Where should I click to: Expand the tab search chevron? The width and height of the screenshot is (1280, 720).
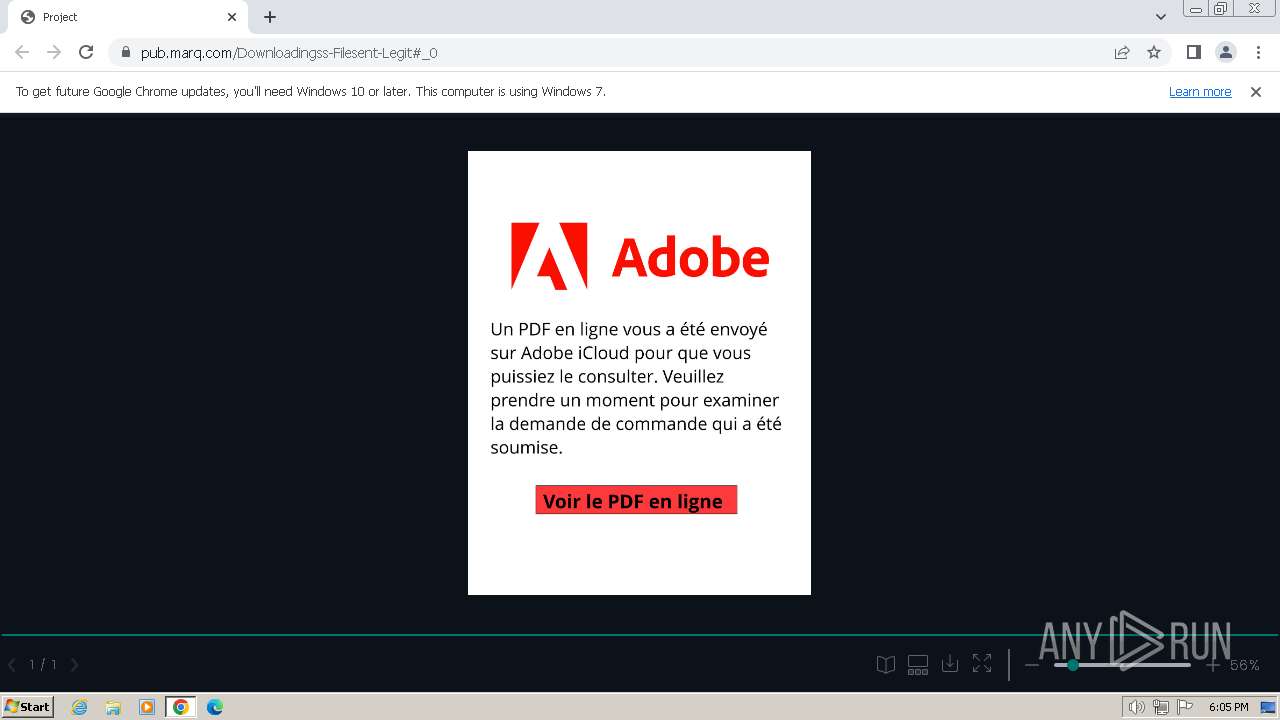tap(1161, 17)
